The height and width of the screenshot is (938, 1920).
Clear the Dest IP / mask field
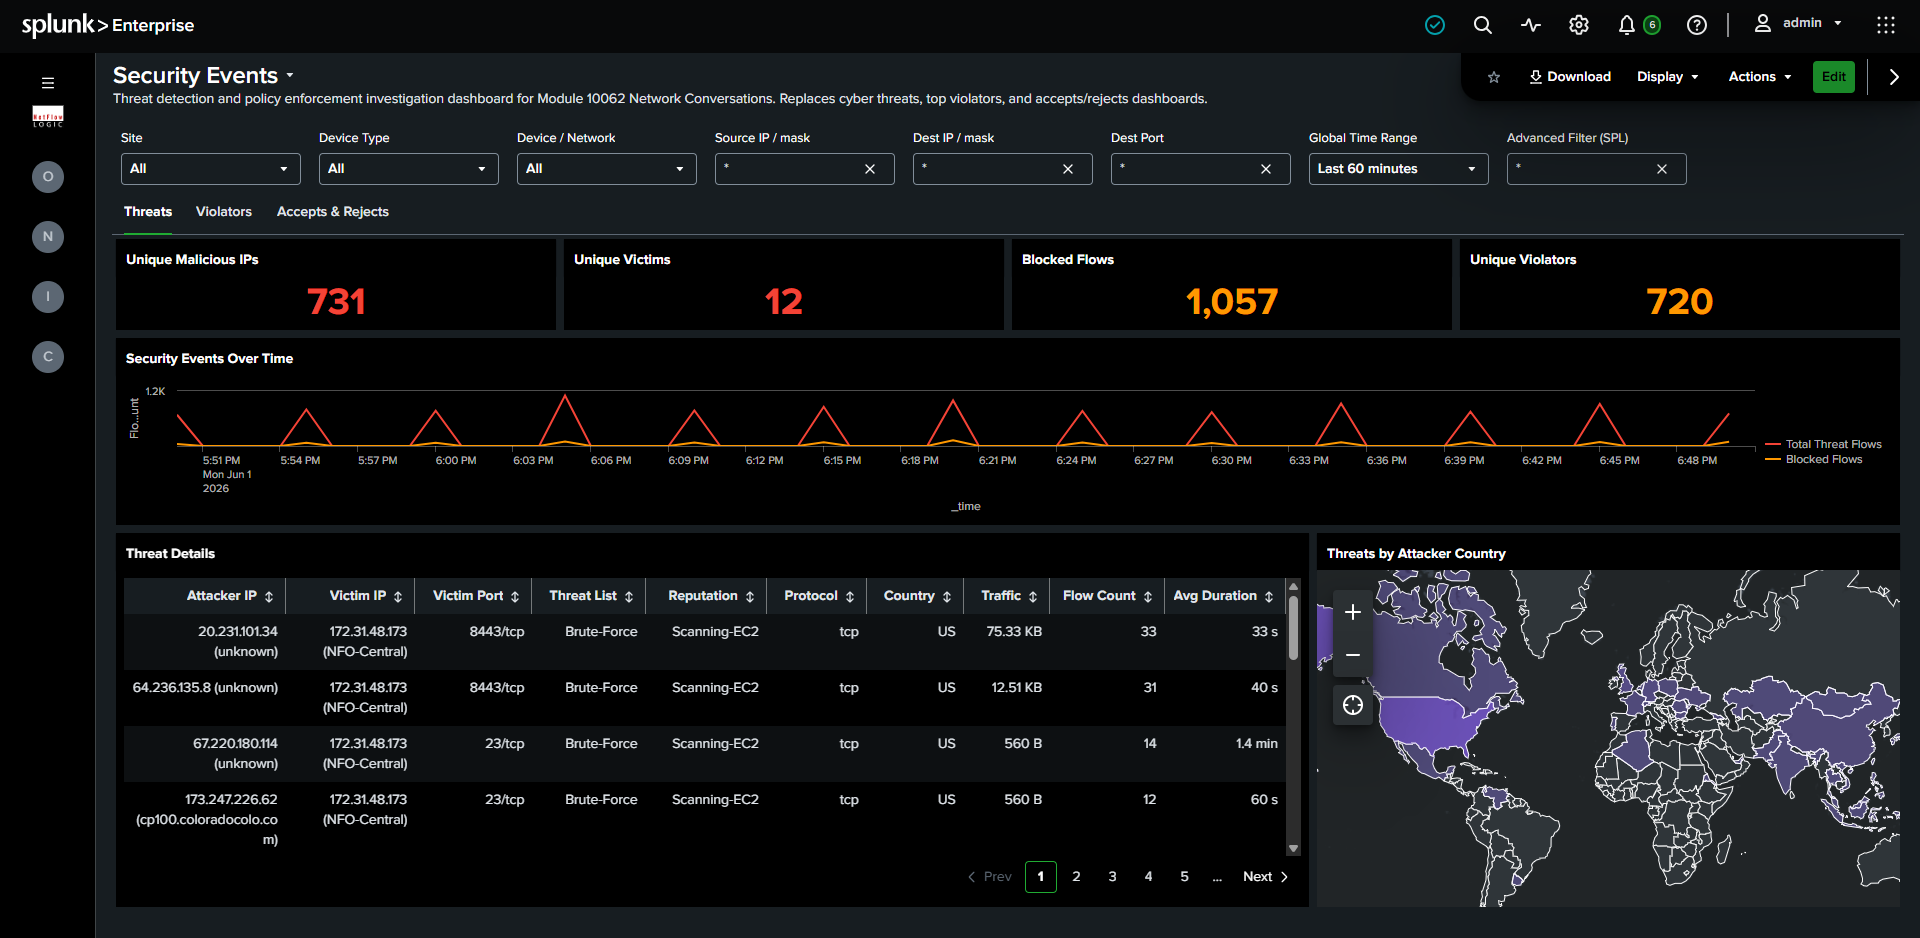[x=1068, y=169]
